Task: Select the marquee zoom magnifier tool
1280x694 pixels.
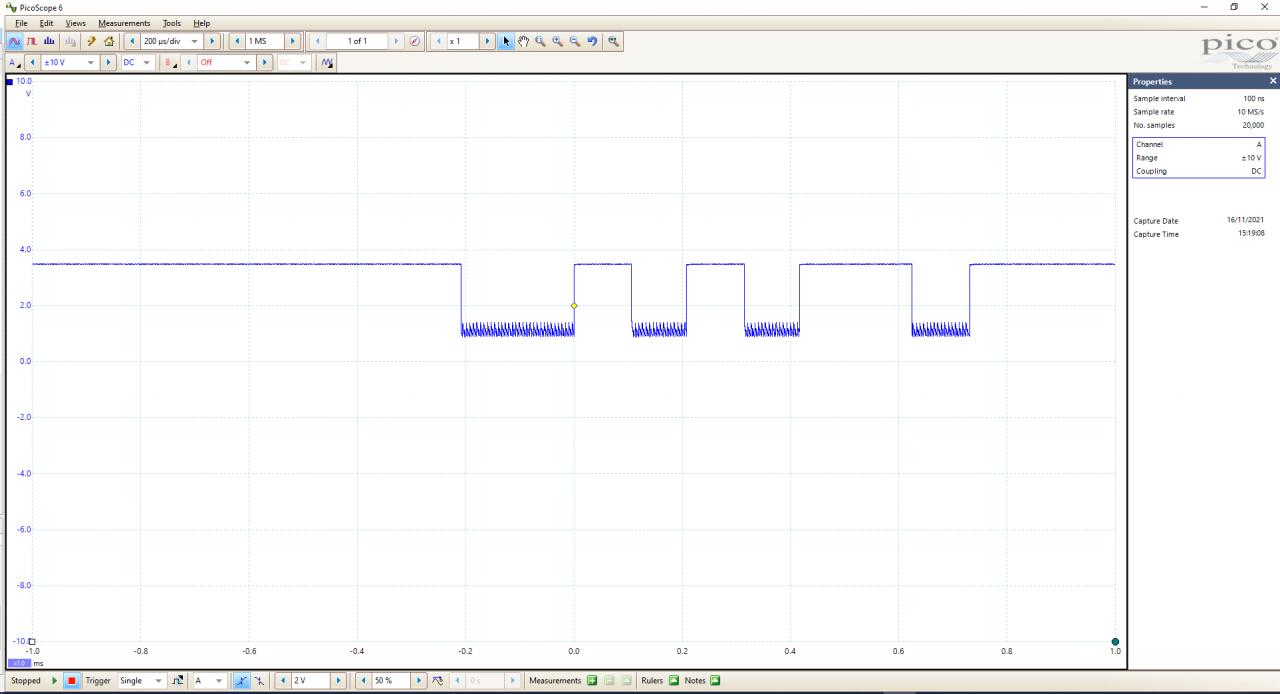Action: coord(540,41)
